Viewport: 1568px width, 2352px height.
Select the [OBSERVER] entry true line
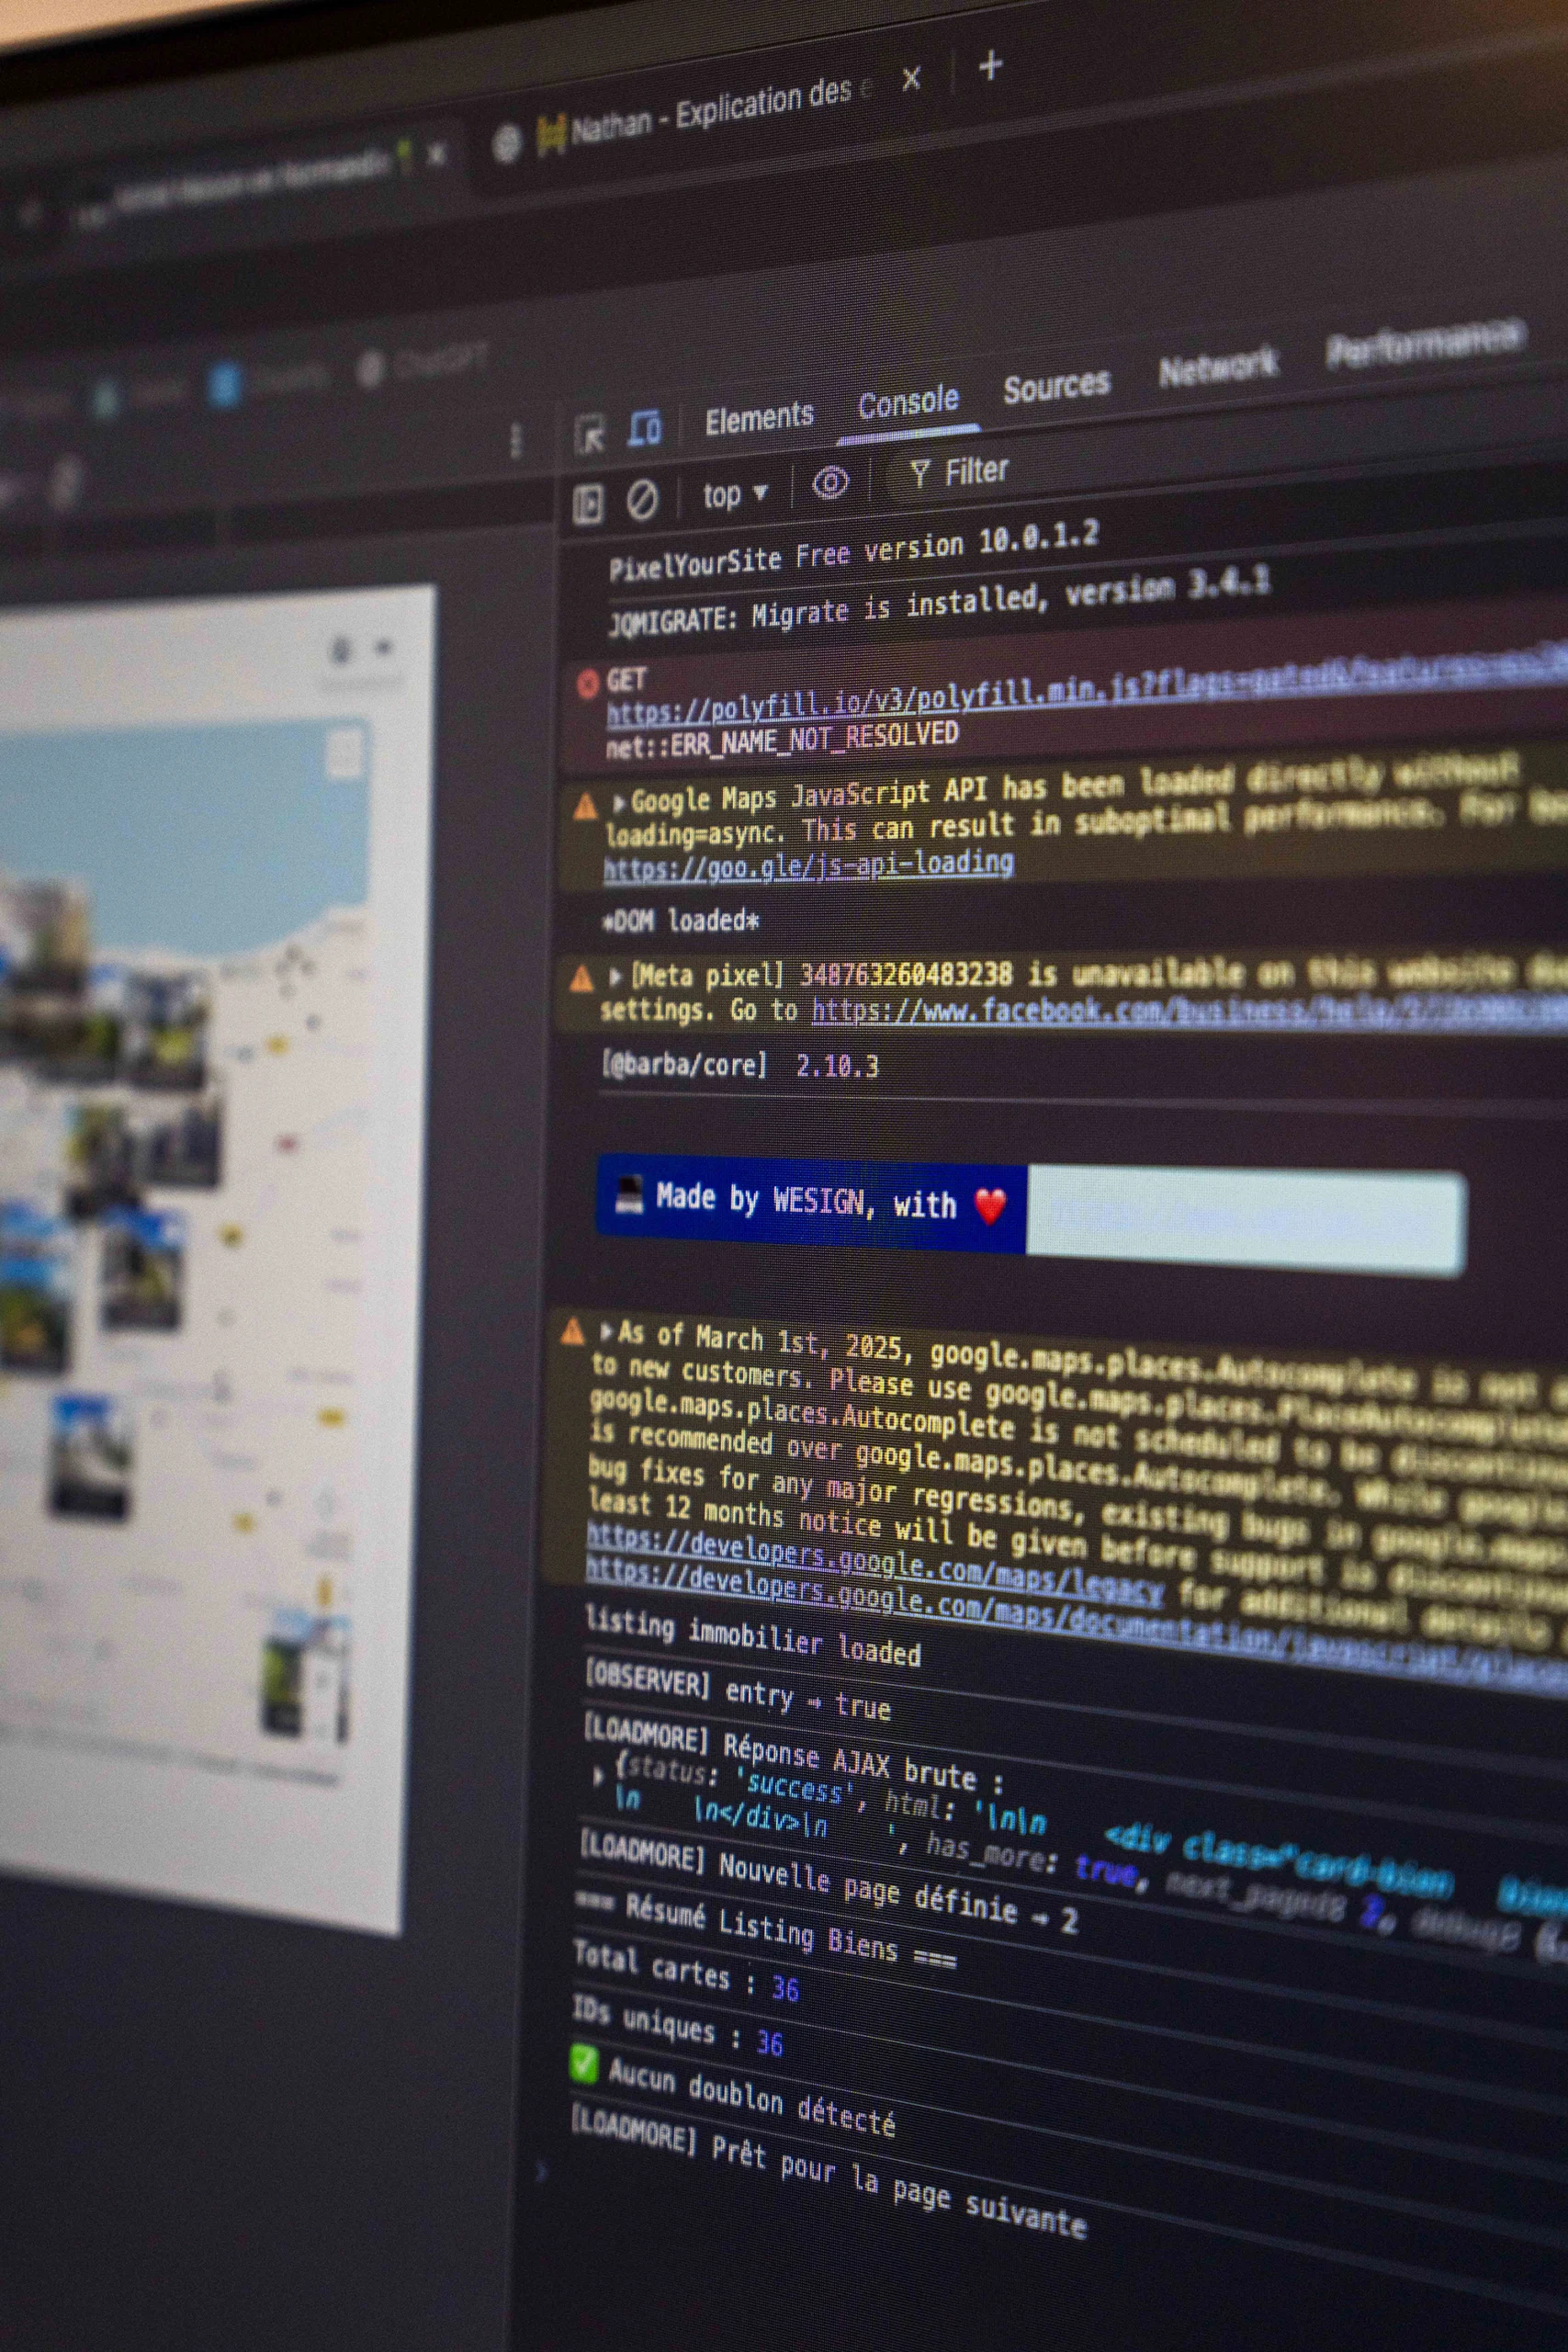[x=737, y=1691]
